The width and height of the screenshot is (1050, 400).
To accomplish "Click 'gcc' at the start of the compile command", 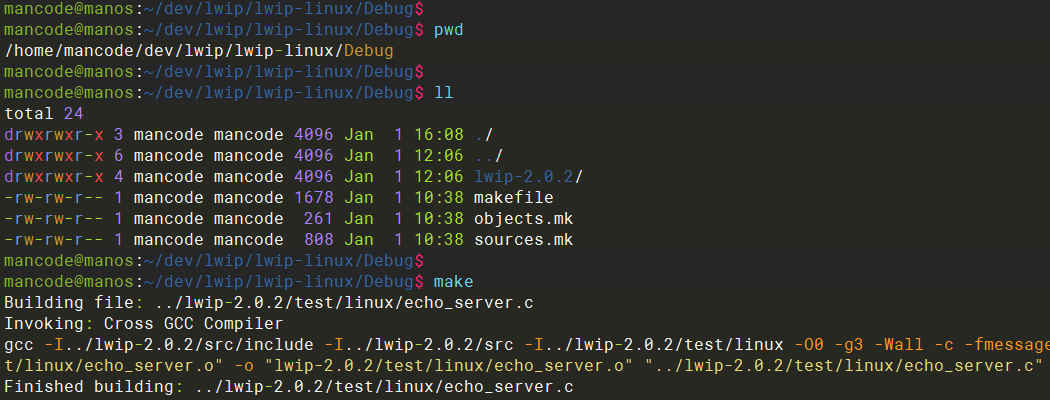I will click(19, 345).
